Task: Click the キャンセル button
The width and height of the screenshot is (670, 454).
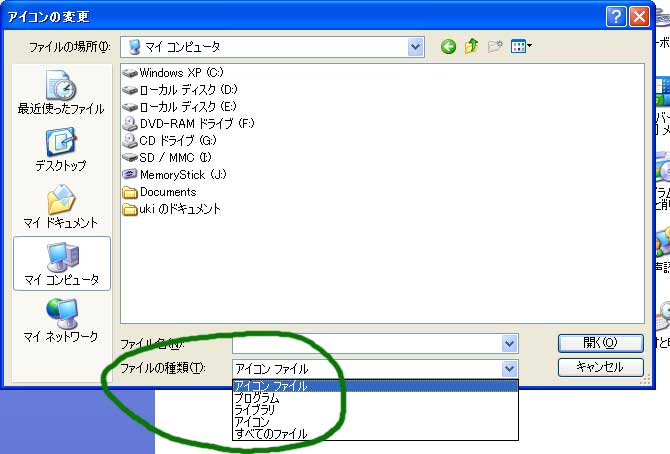Action: pos(599,367)
